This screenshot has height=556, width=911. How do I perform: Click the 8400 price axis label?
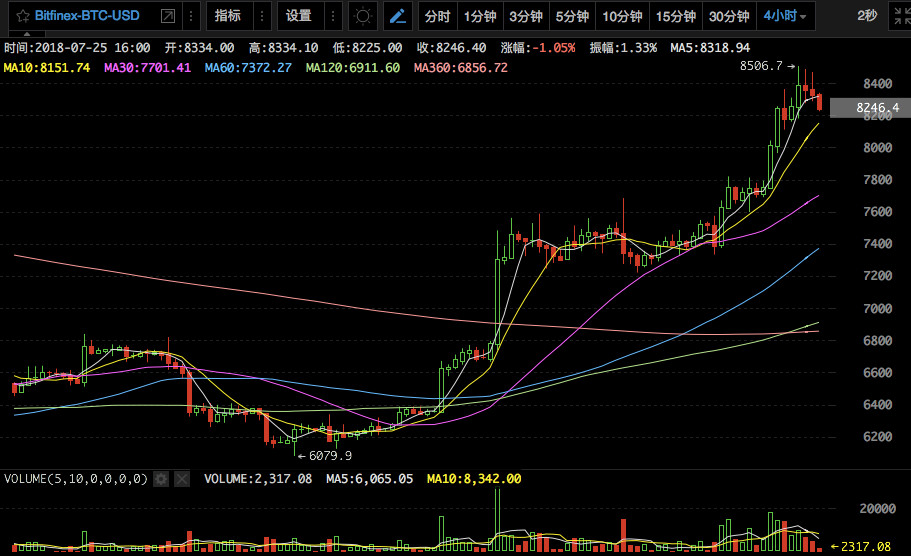877,84
